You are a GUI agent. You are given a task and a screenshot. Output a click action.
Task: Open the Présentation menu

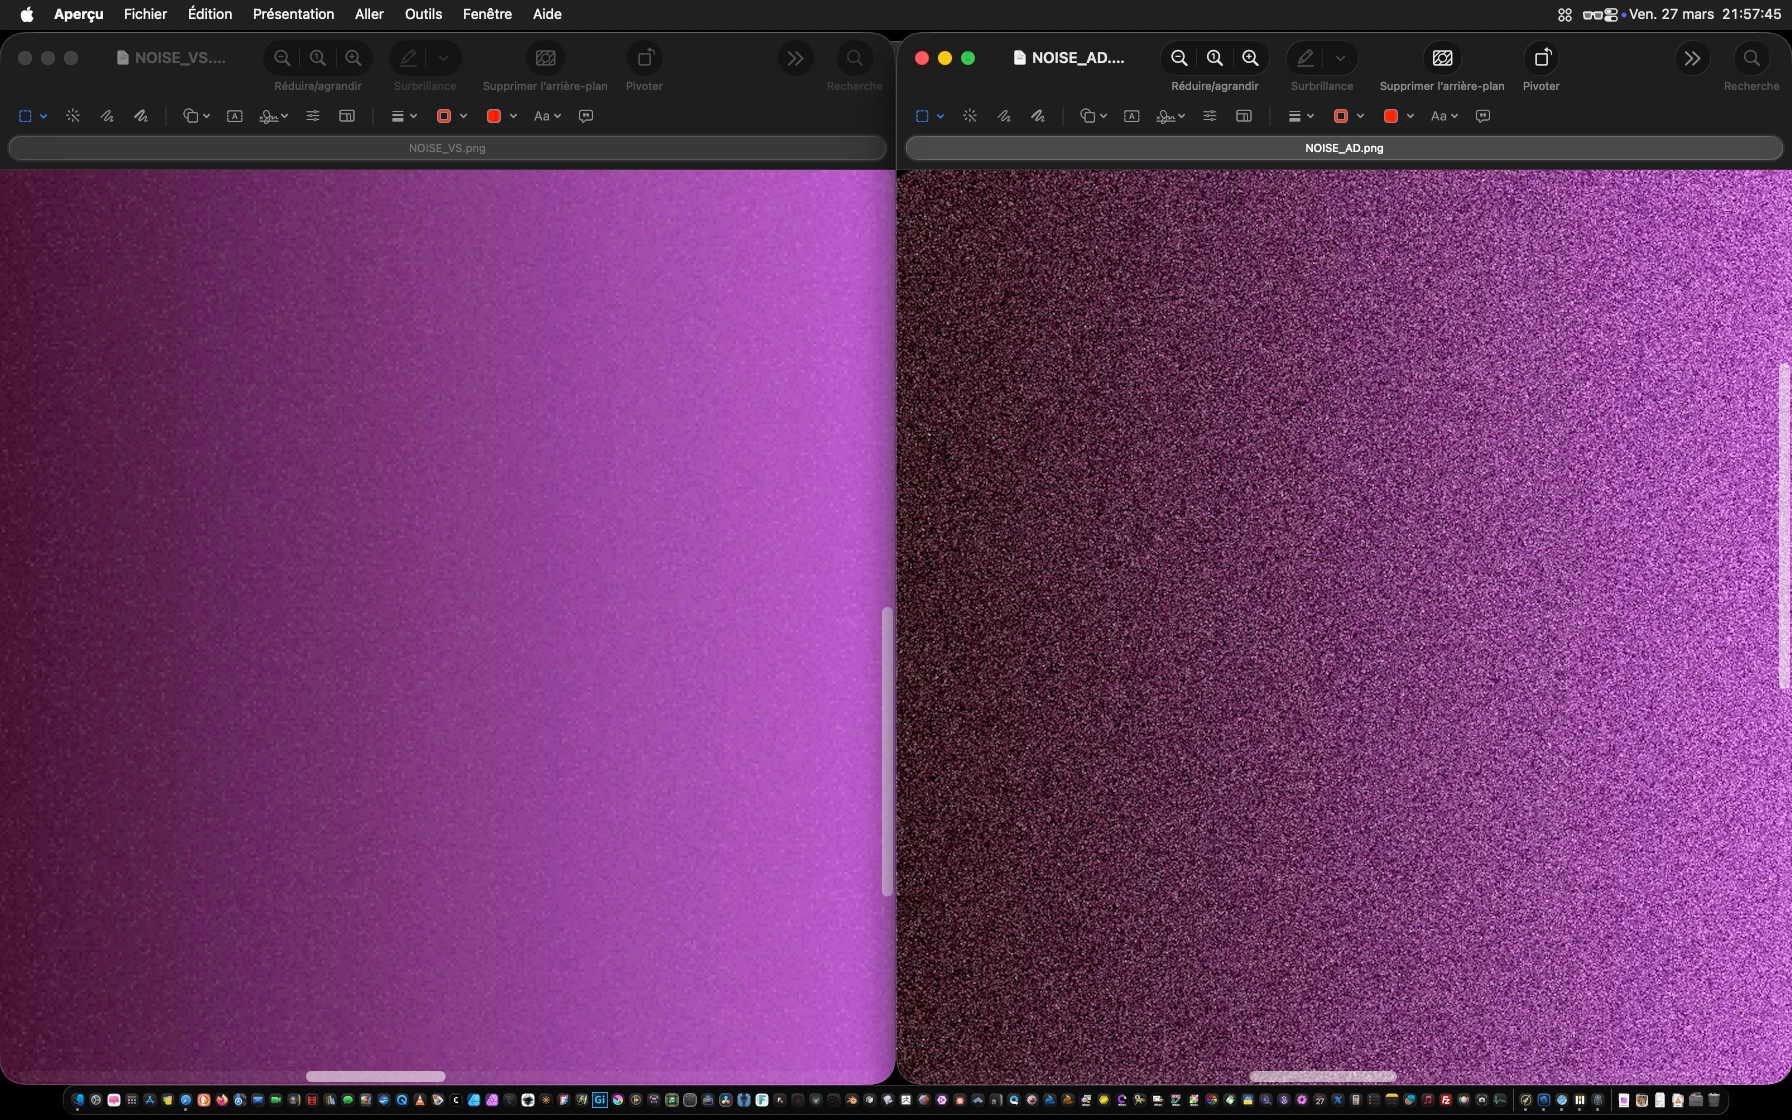pyautogui.click(x=293, y=14)
